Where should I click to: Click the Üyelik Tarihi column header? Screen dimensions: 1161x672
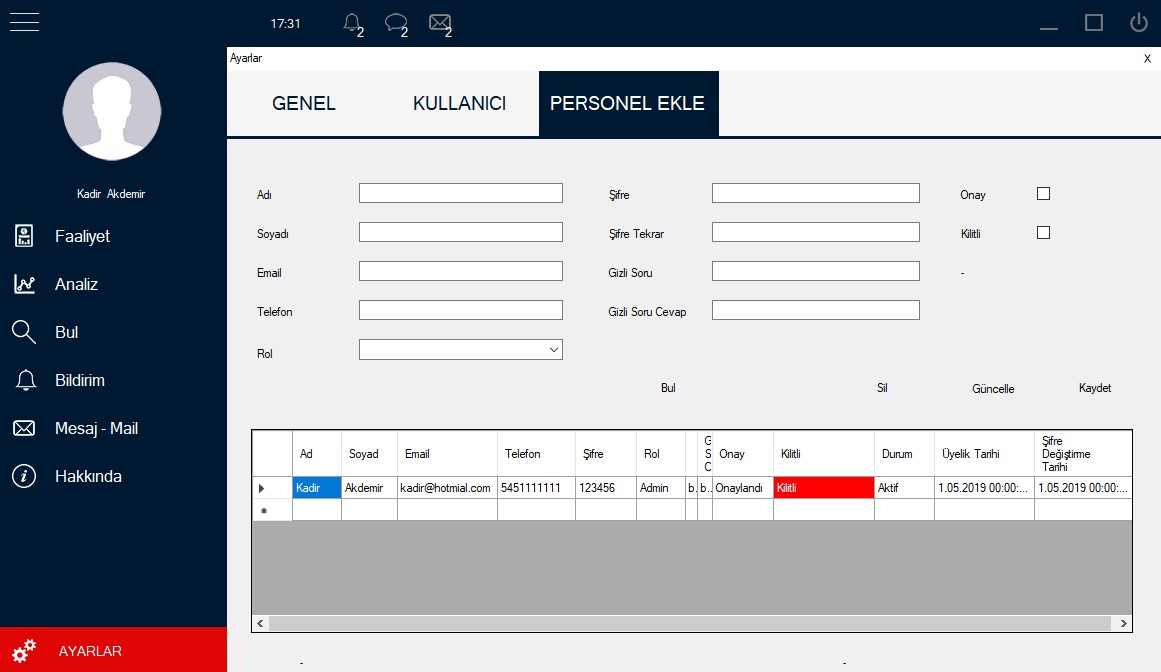click(x=985, y=454)
